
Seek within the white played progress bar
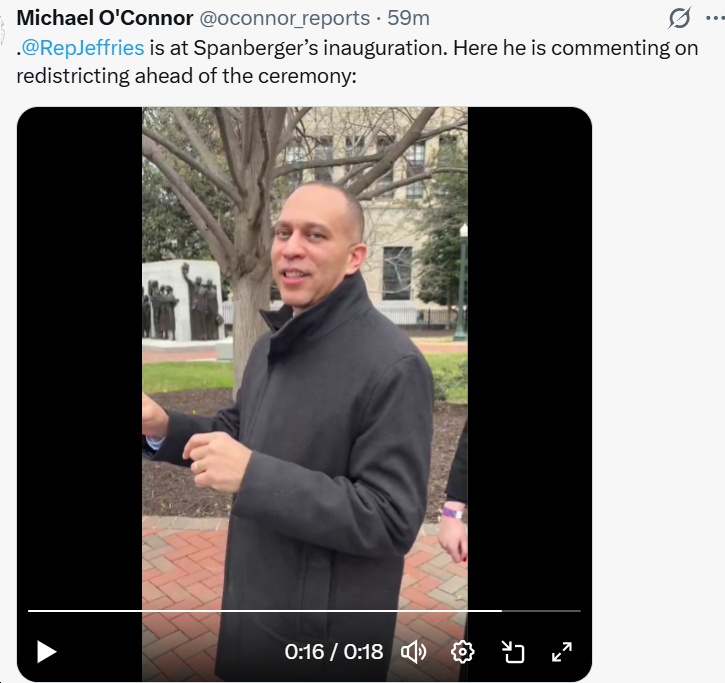click(x=264, y=611)
